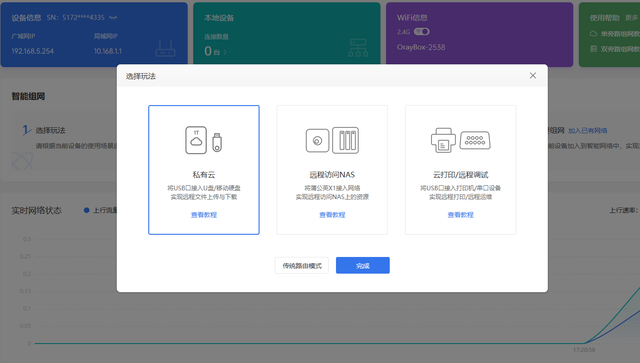The height and width of the screenshot is (363, 640).
Task: Click the 更多 link in 使用帮助
Action: [x=631, y=18]
